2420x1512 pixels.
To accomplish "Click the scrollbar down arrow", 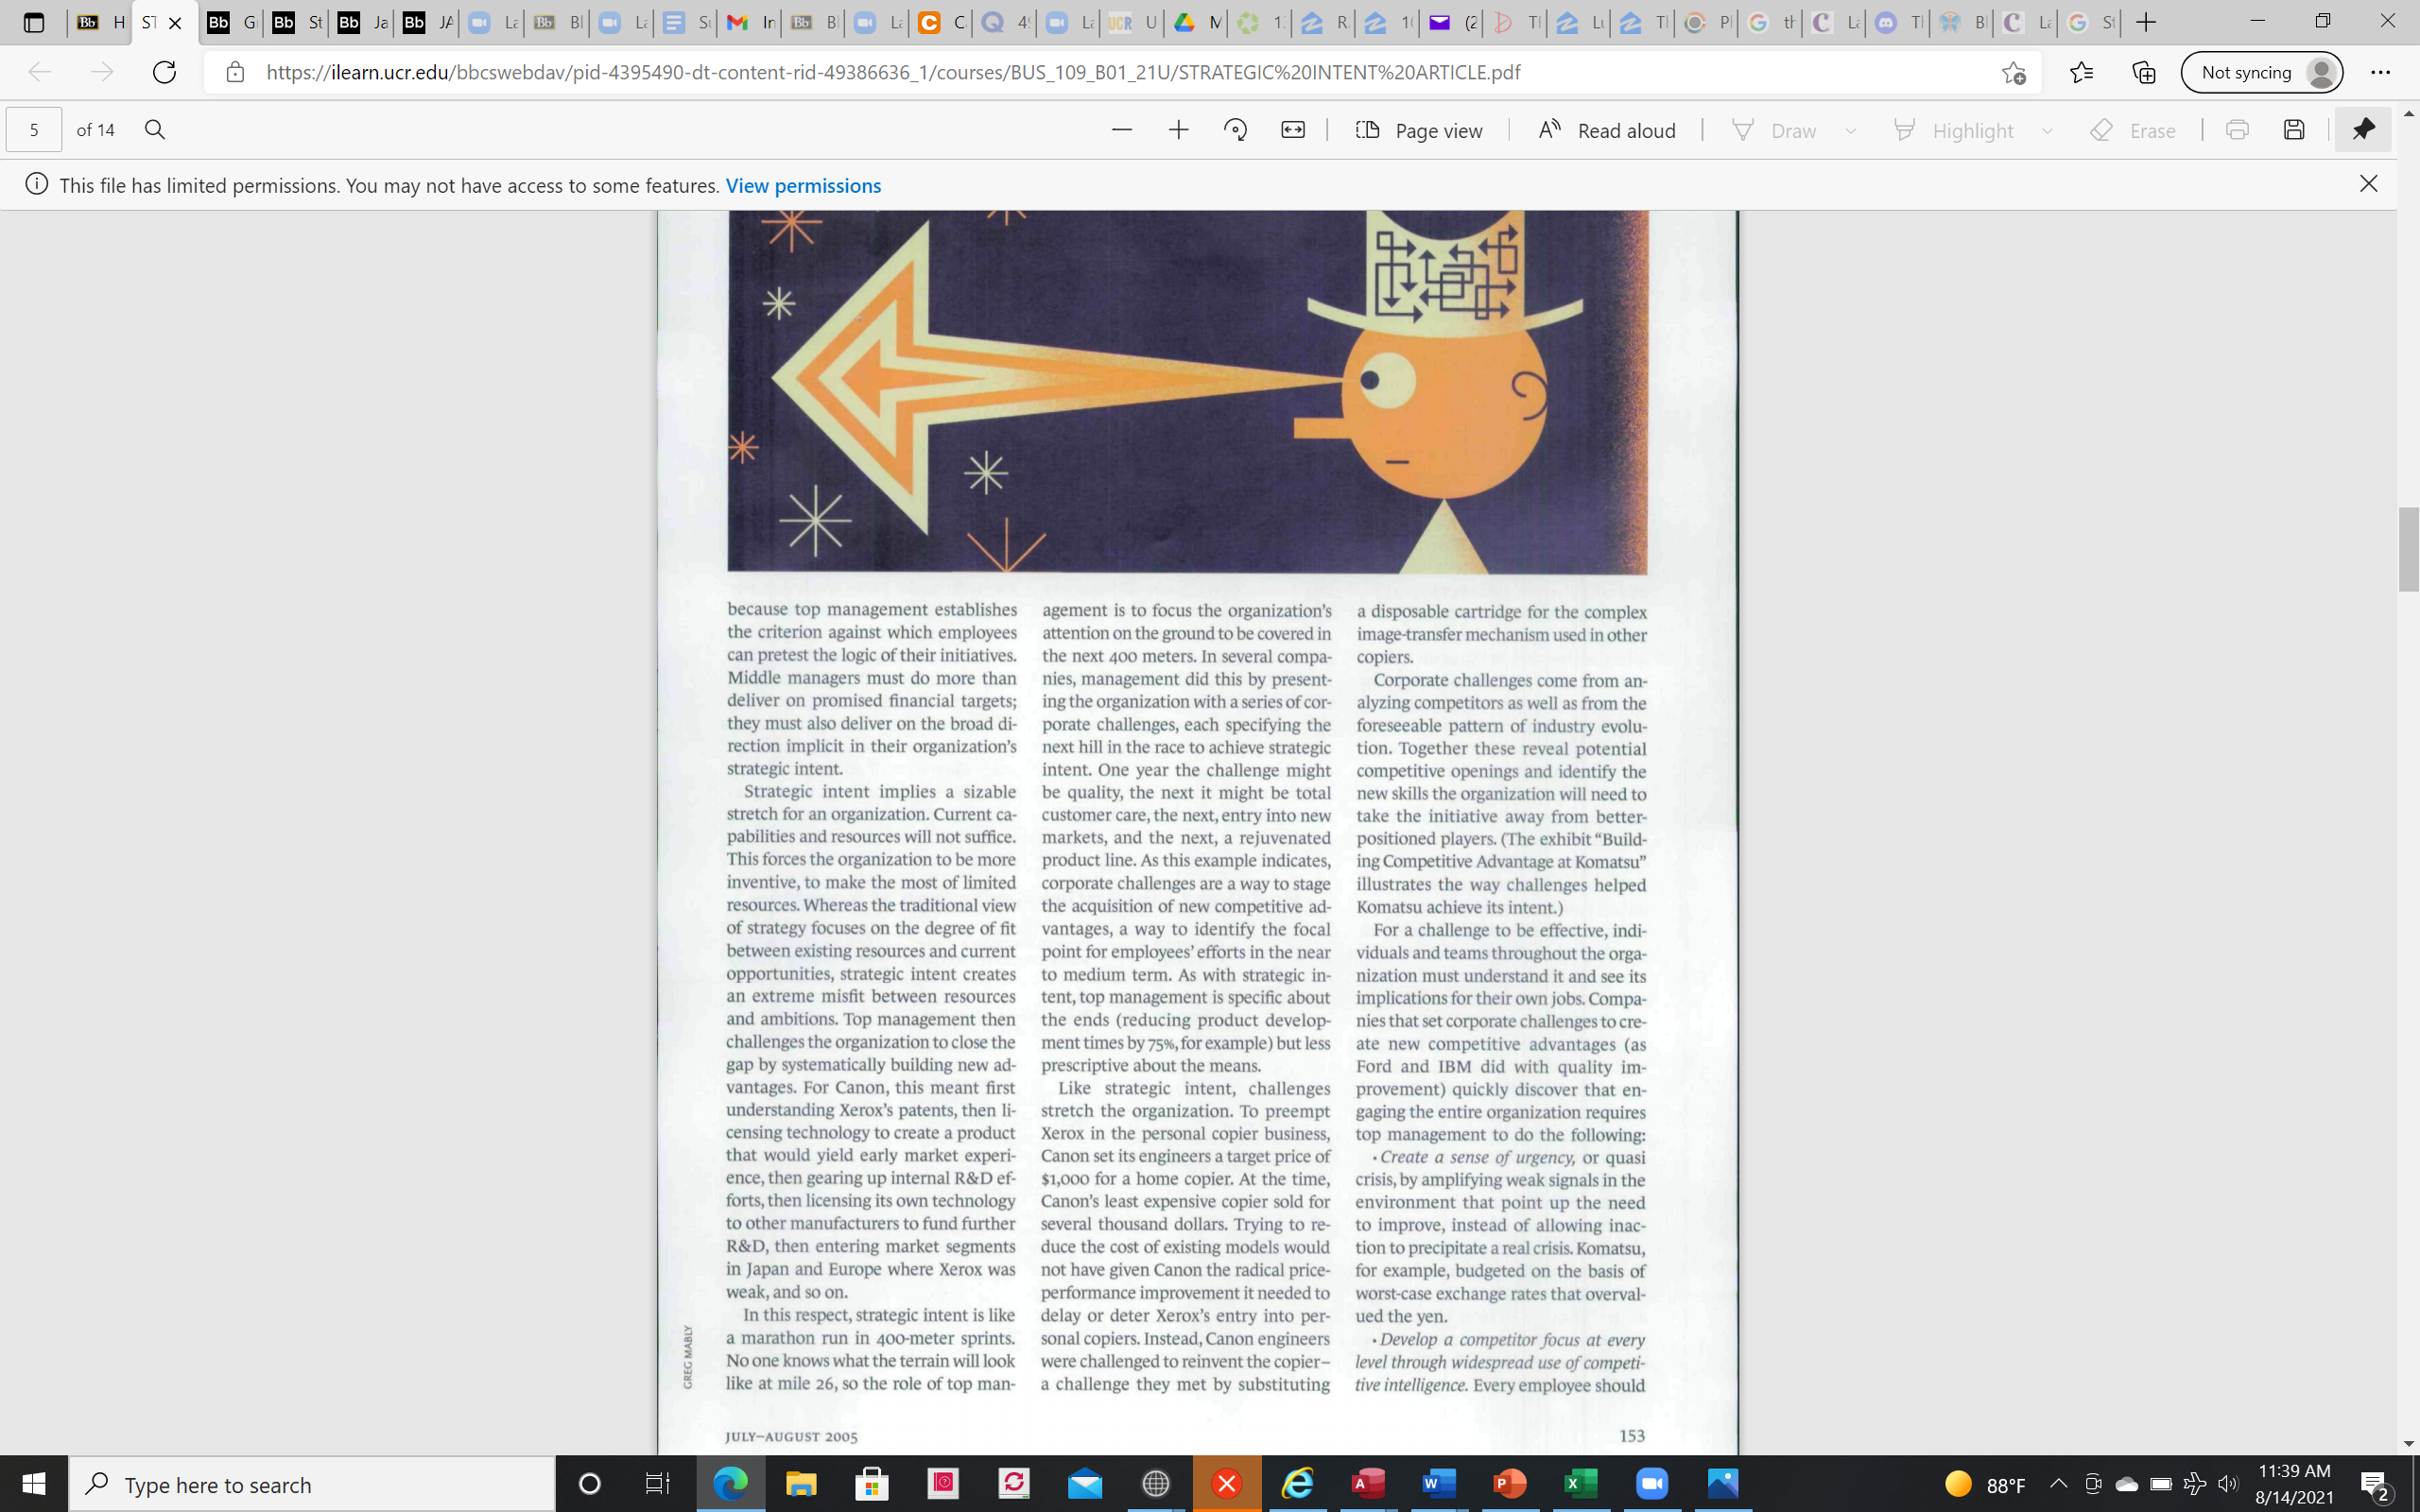I will click(x=2408, y=1443).
